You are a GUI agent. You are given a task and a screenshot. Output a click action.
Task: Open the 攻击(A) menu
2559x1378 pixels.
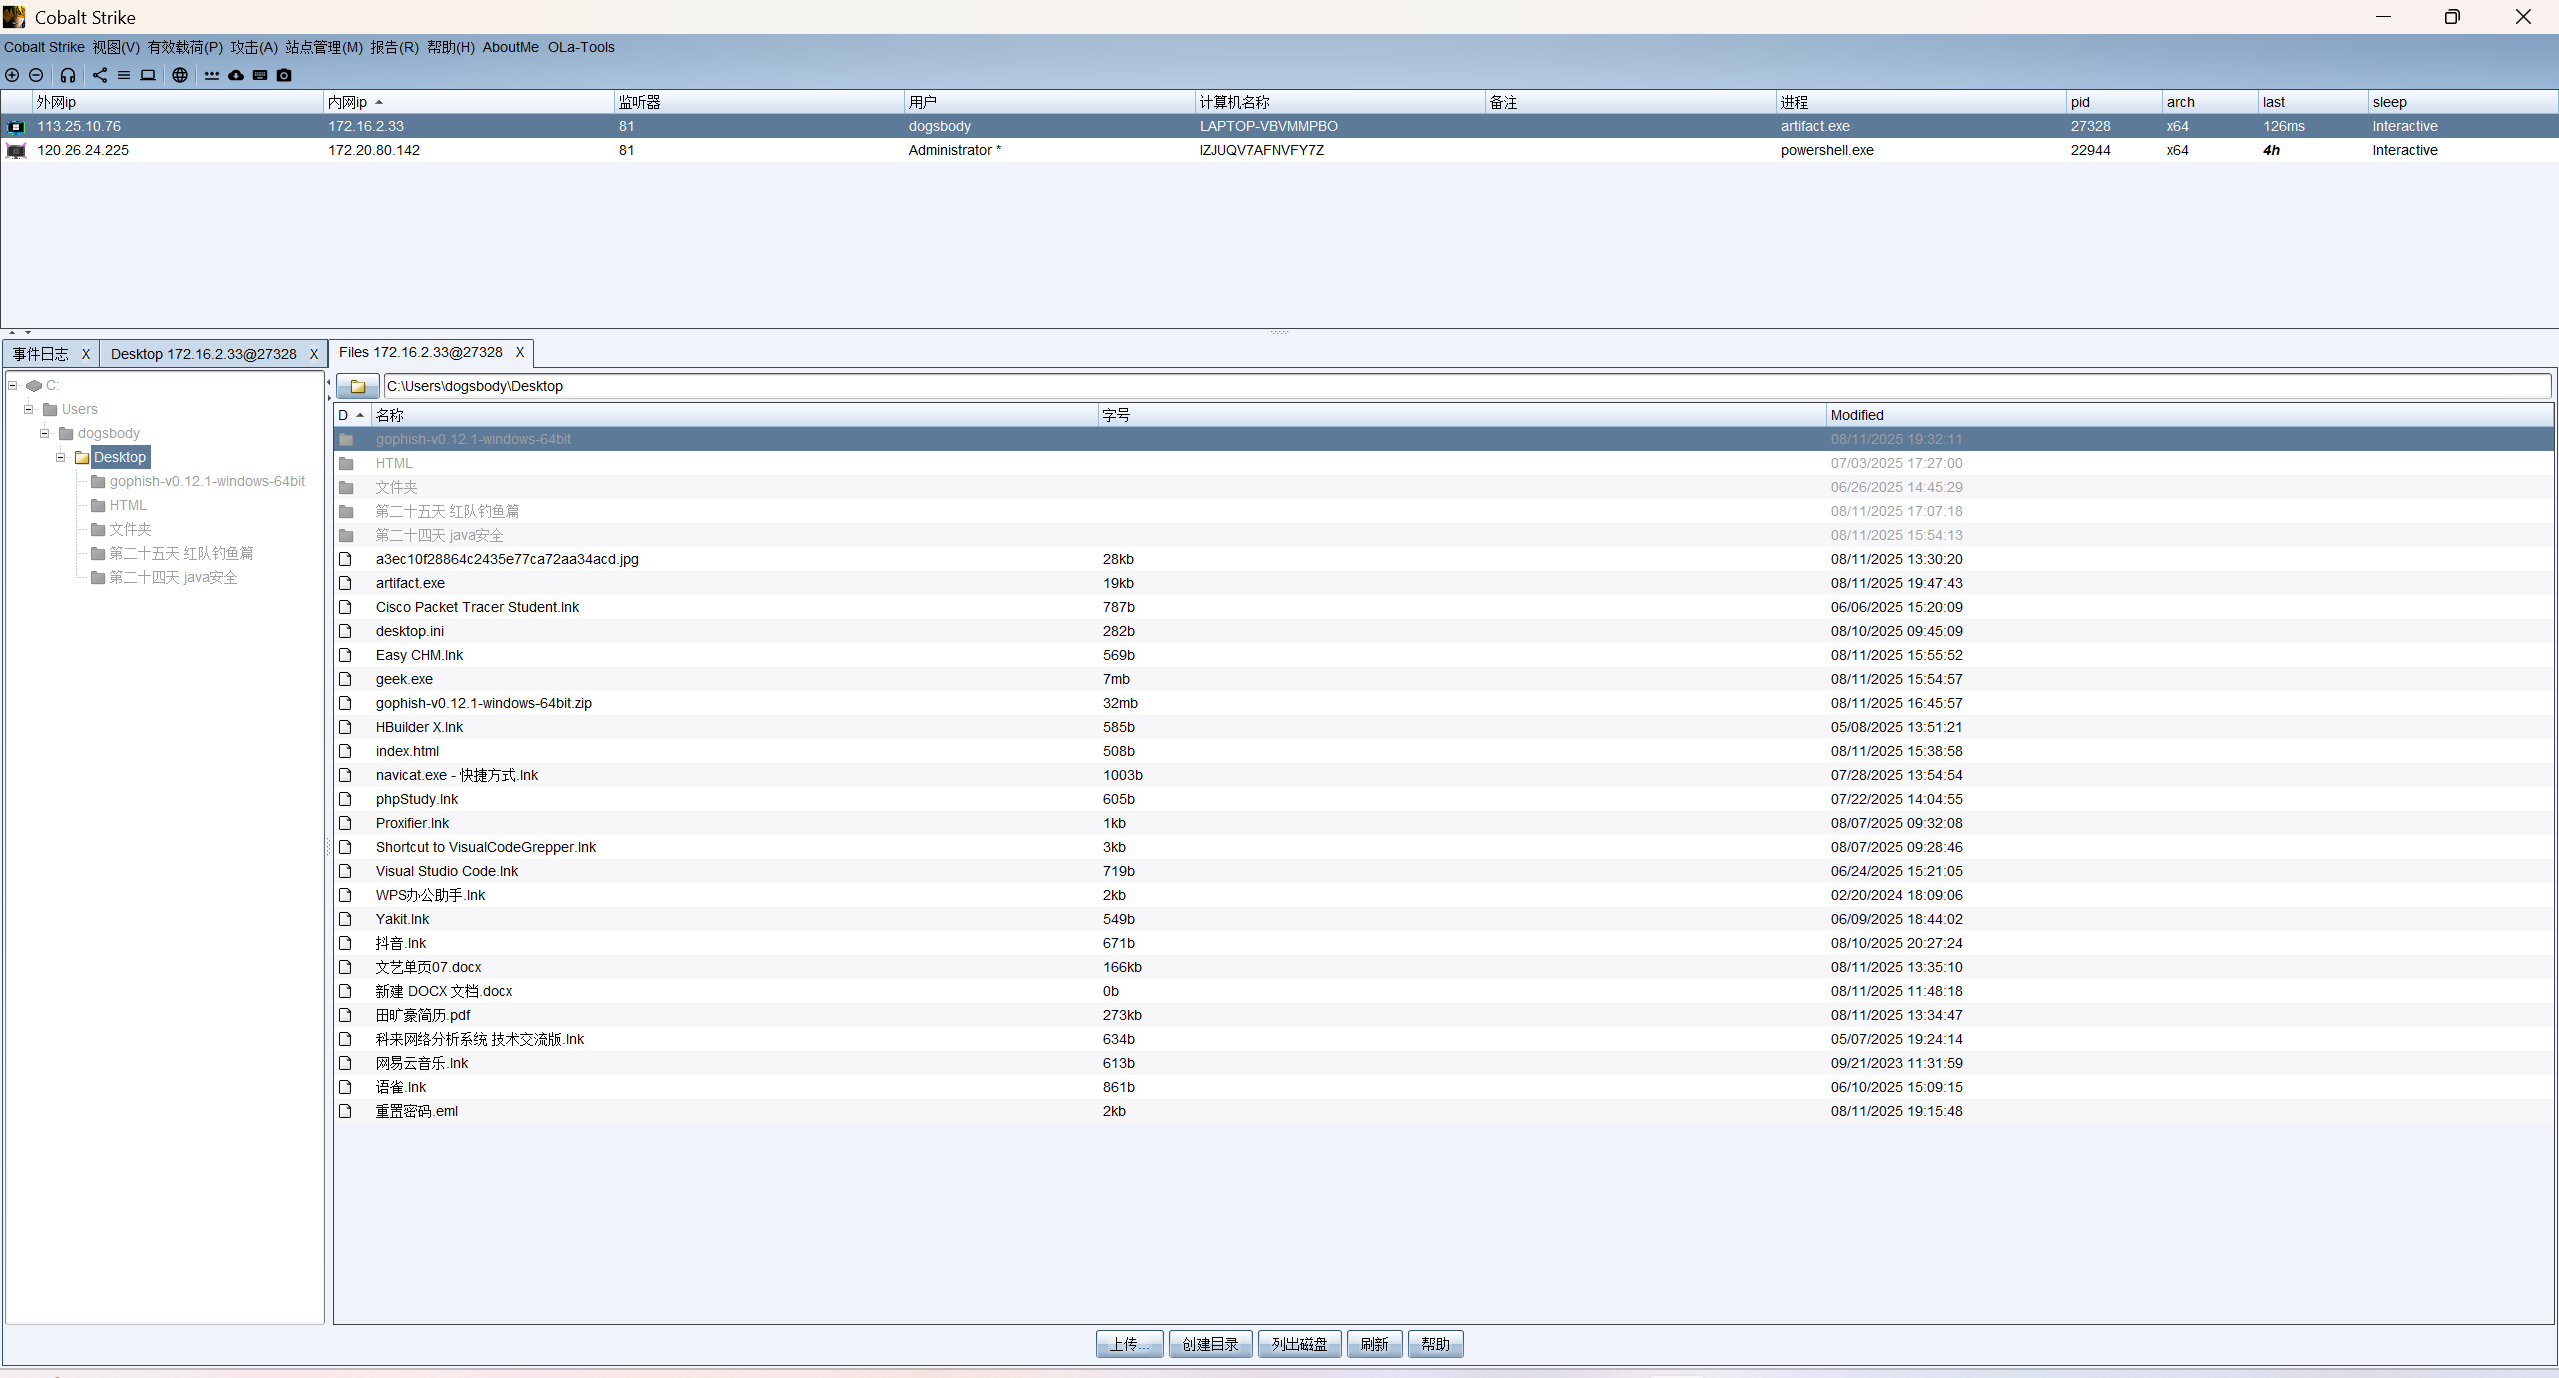(254, 47)
